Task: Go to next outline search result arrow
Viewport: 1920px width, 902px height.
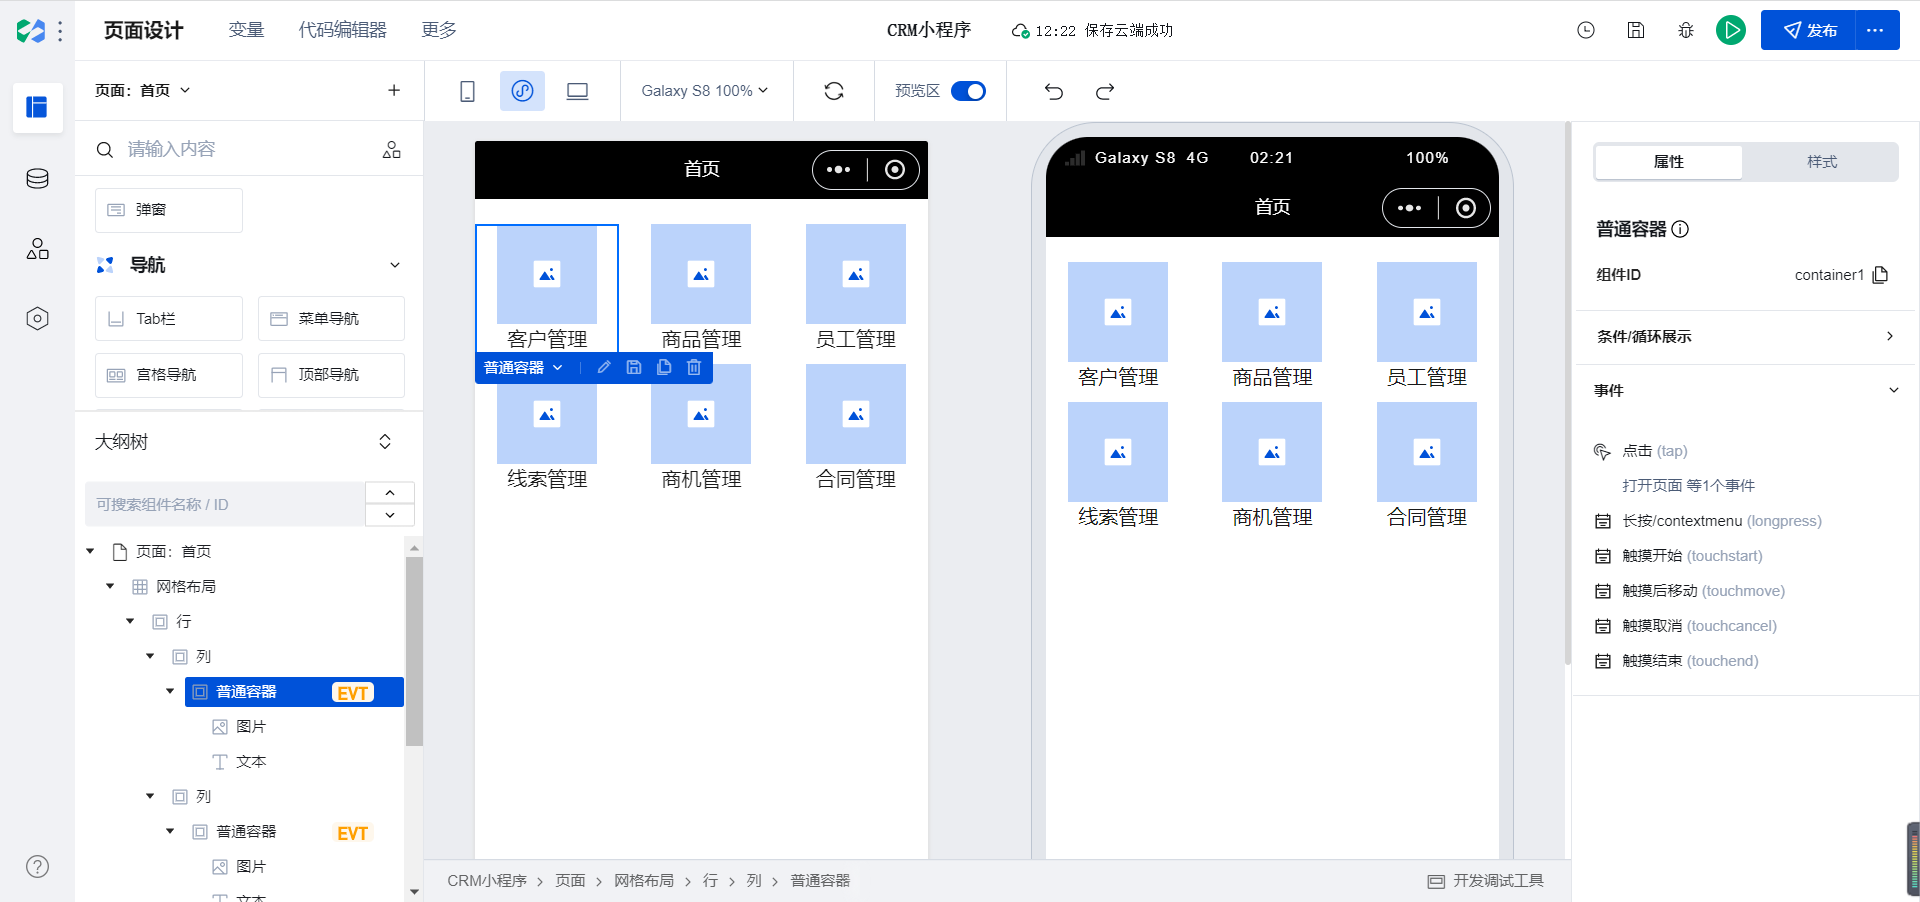Action: click(390, 515)
